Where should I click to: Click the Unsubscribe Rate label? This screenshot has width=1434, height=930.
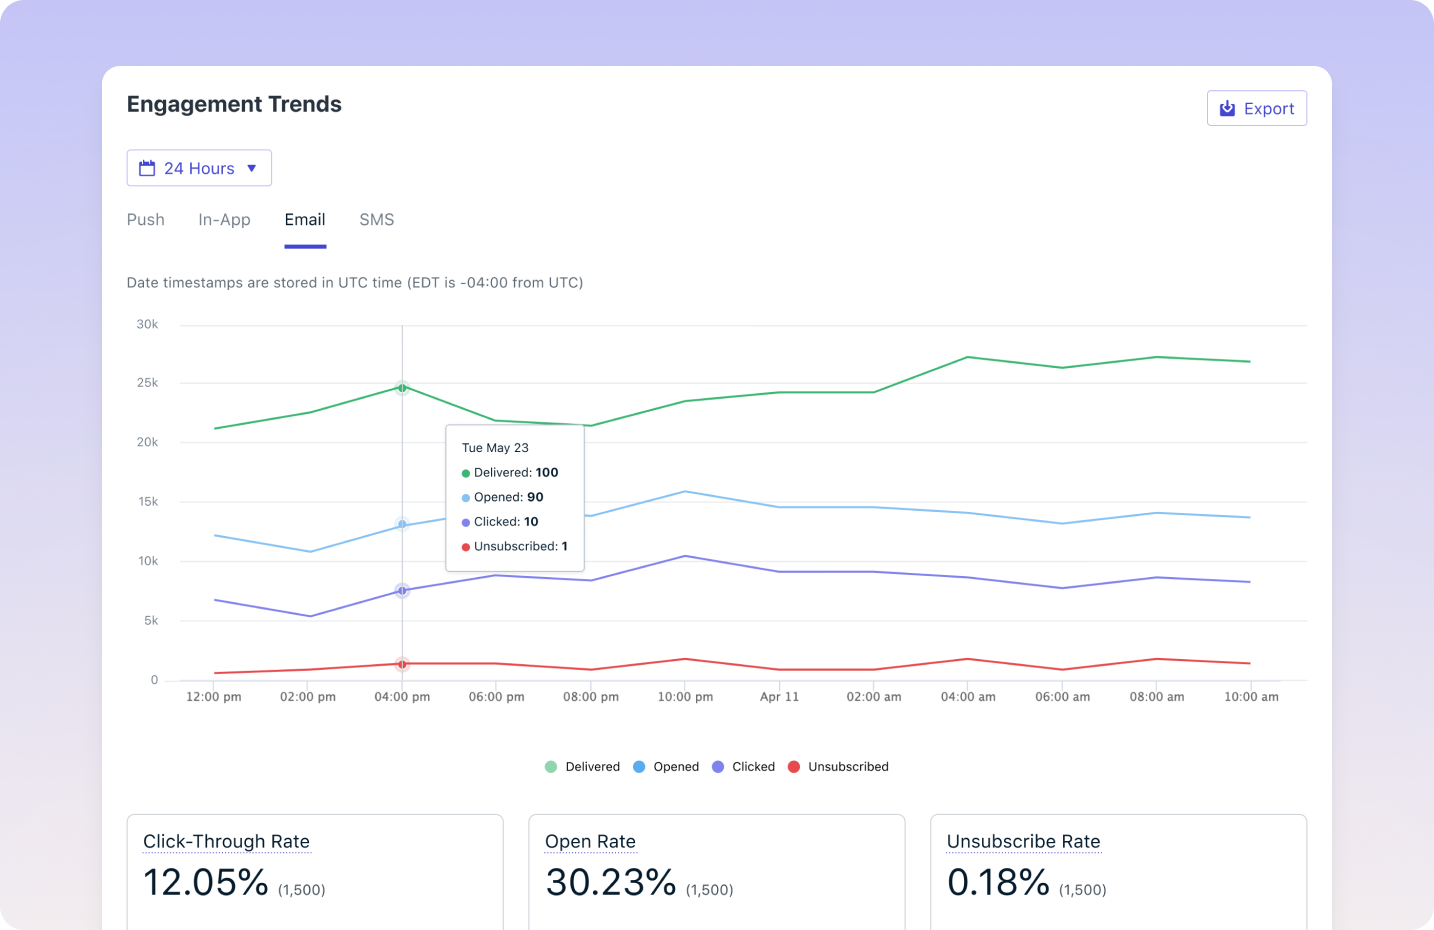[x=1023, y=841]
